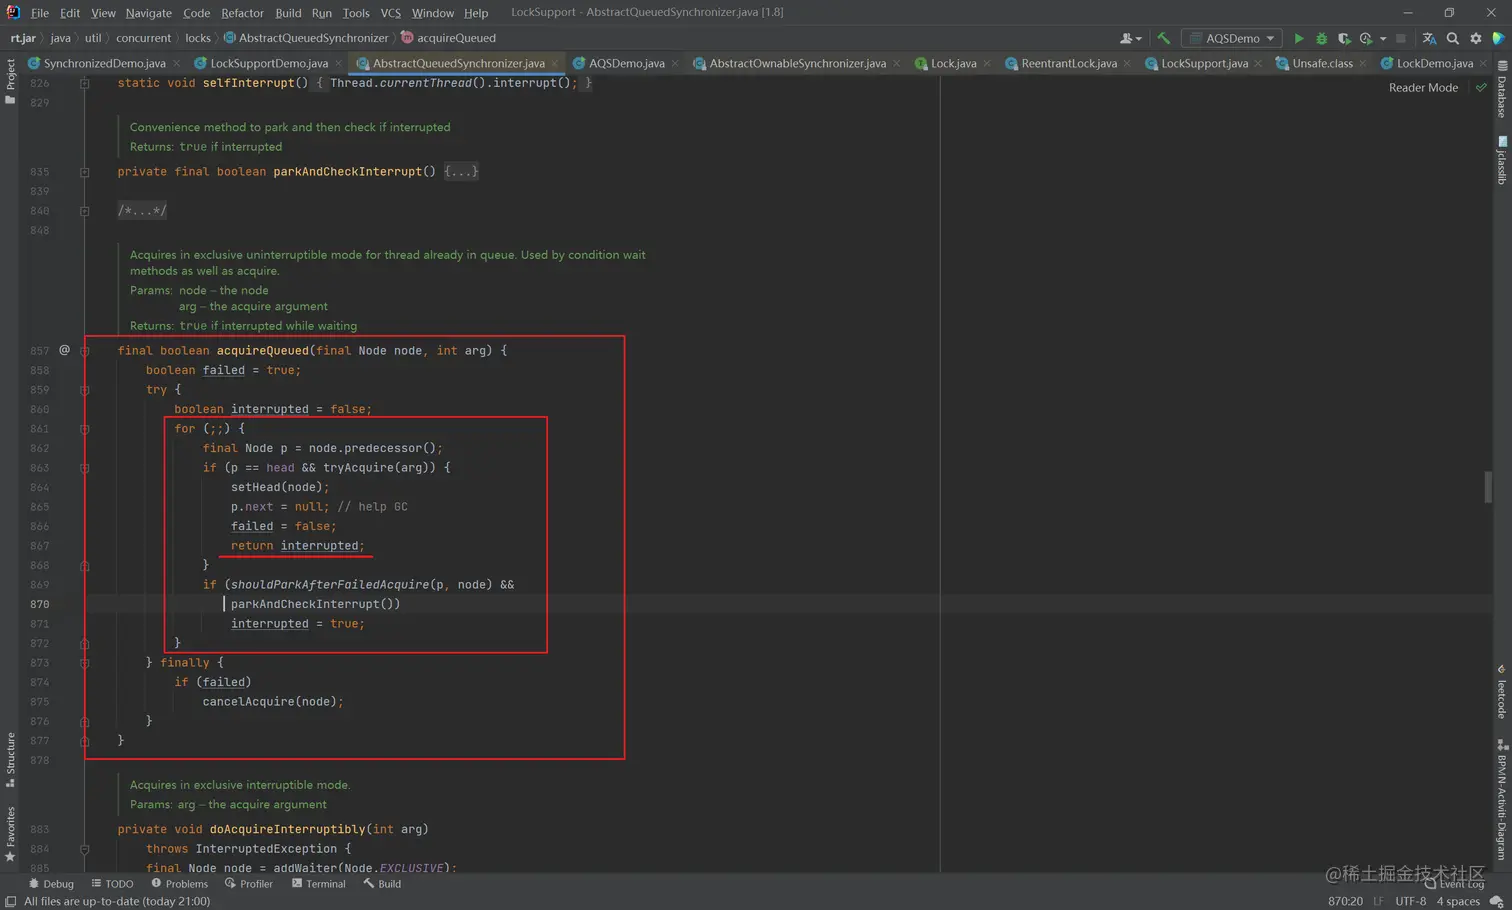Image resolution: width=1512 pixels, height=910 pixels.
Task: Open the jclasslib tool window
Action: tap(1502, 160)
